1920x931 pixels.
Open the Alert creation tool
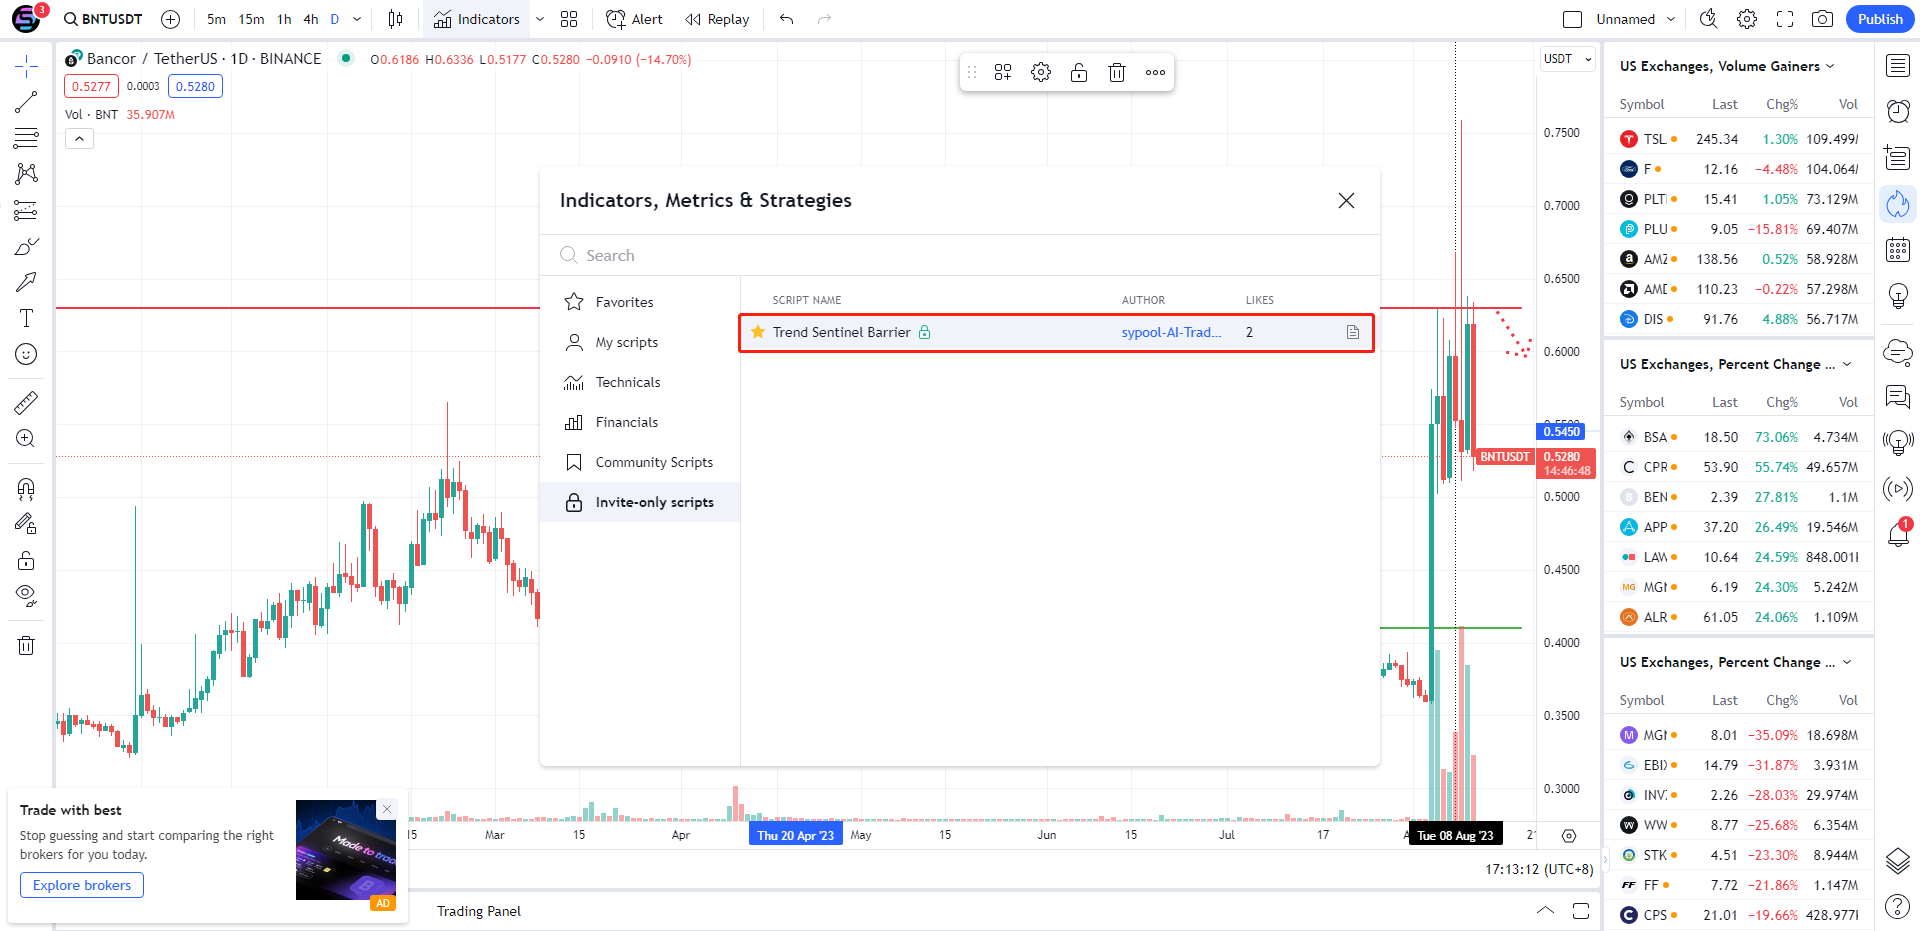tap(634, 19)
